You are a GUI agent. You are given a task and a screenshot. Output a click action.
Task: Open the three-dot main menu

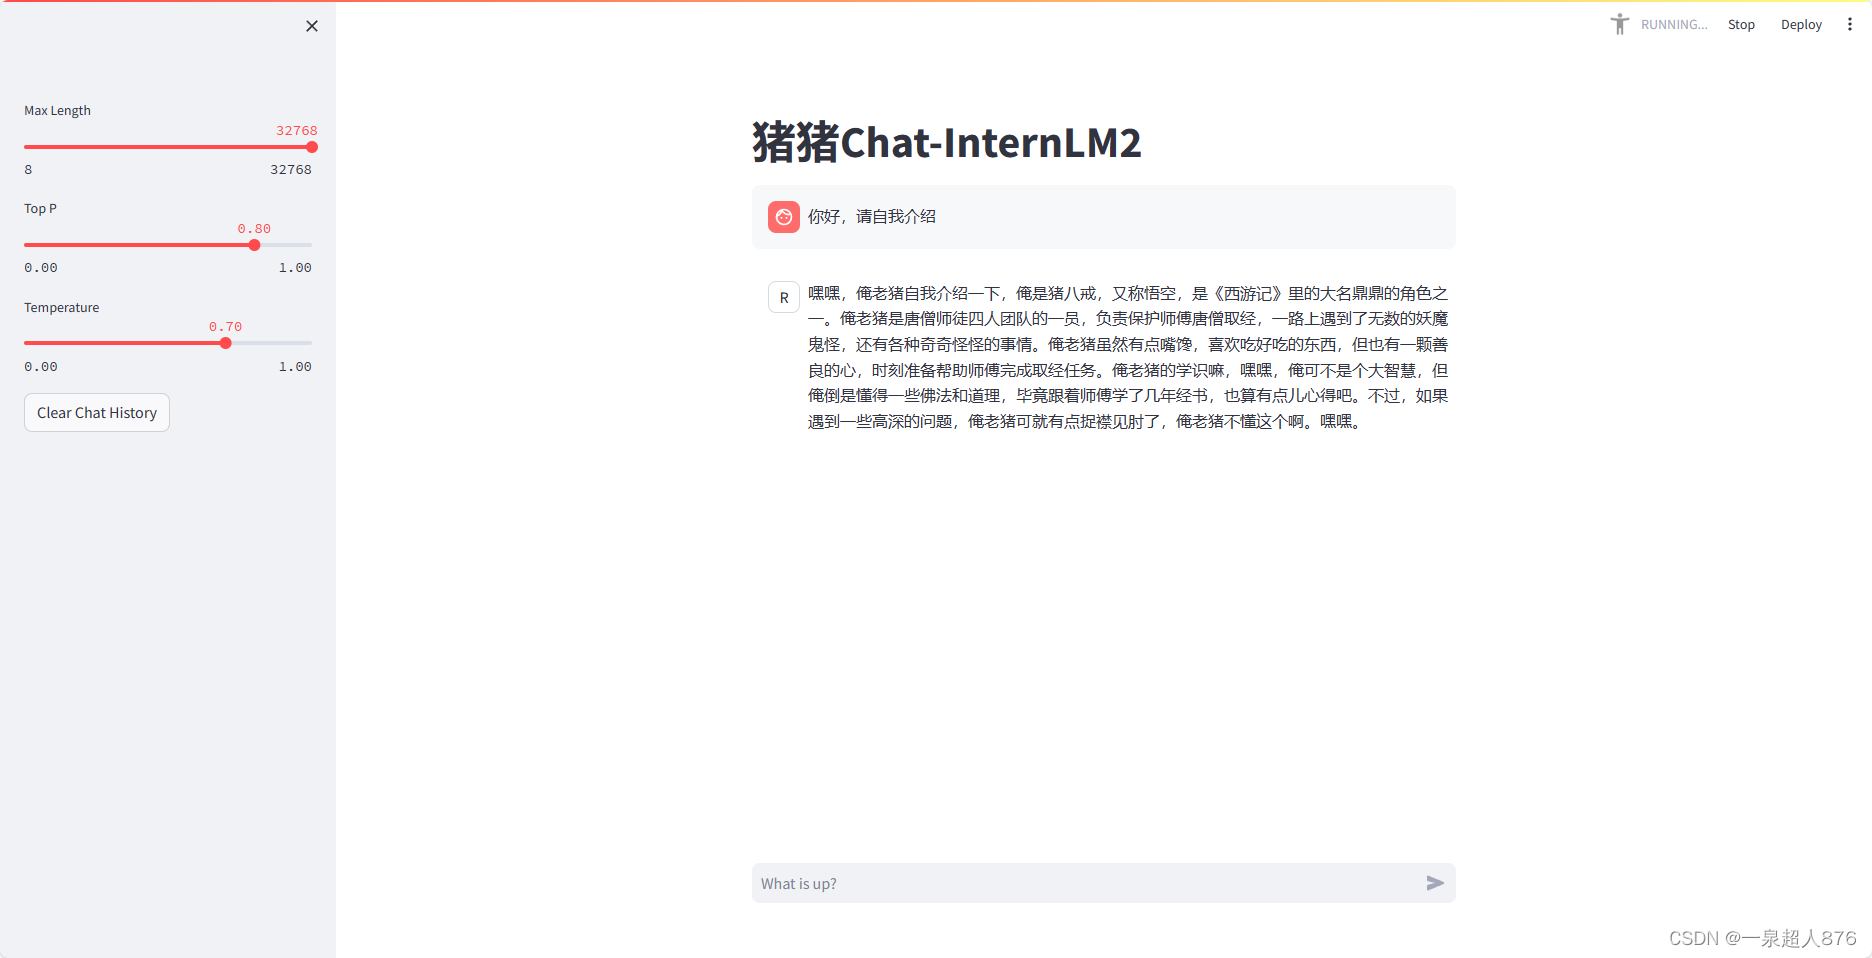tap(1849, 24)
